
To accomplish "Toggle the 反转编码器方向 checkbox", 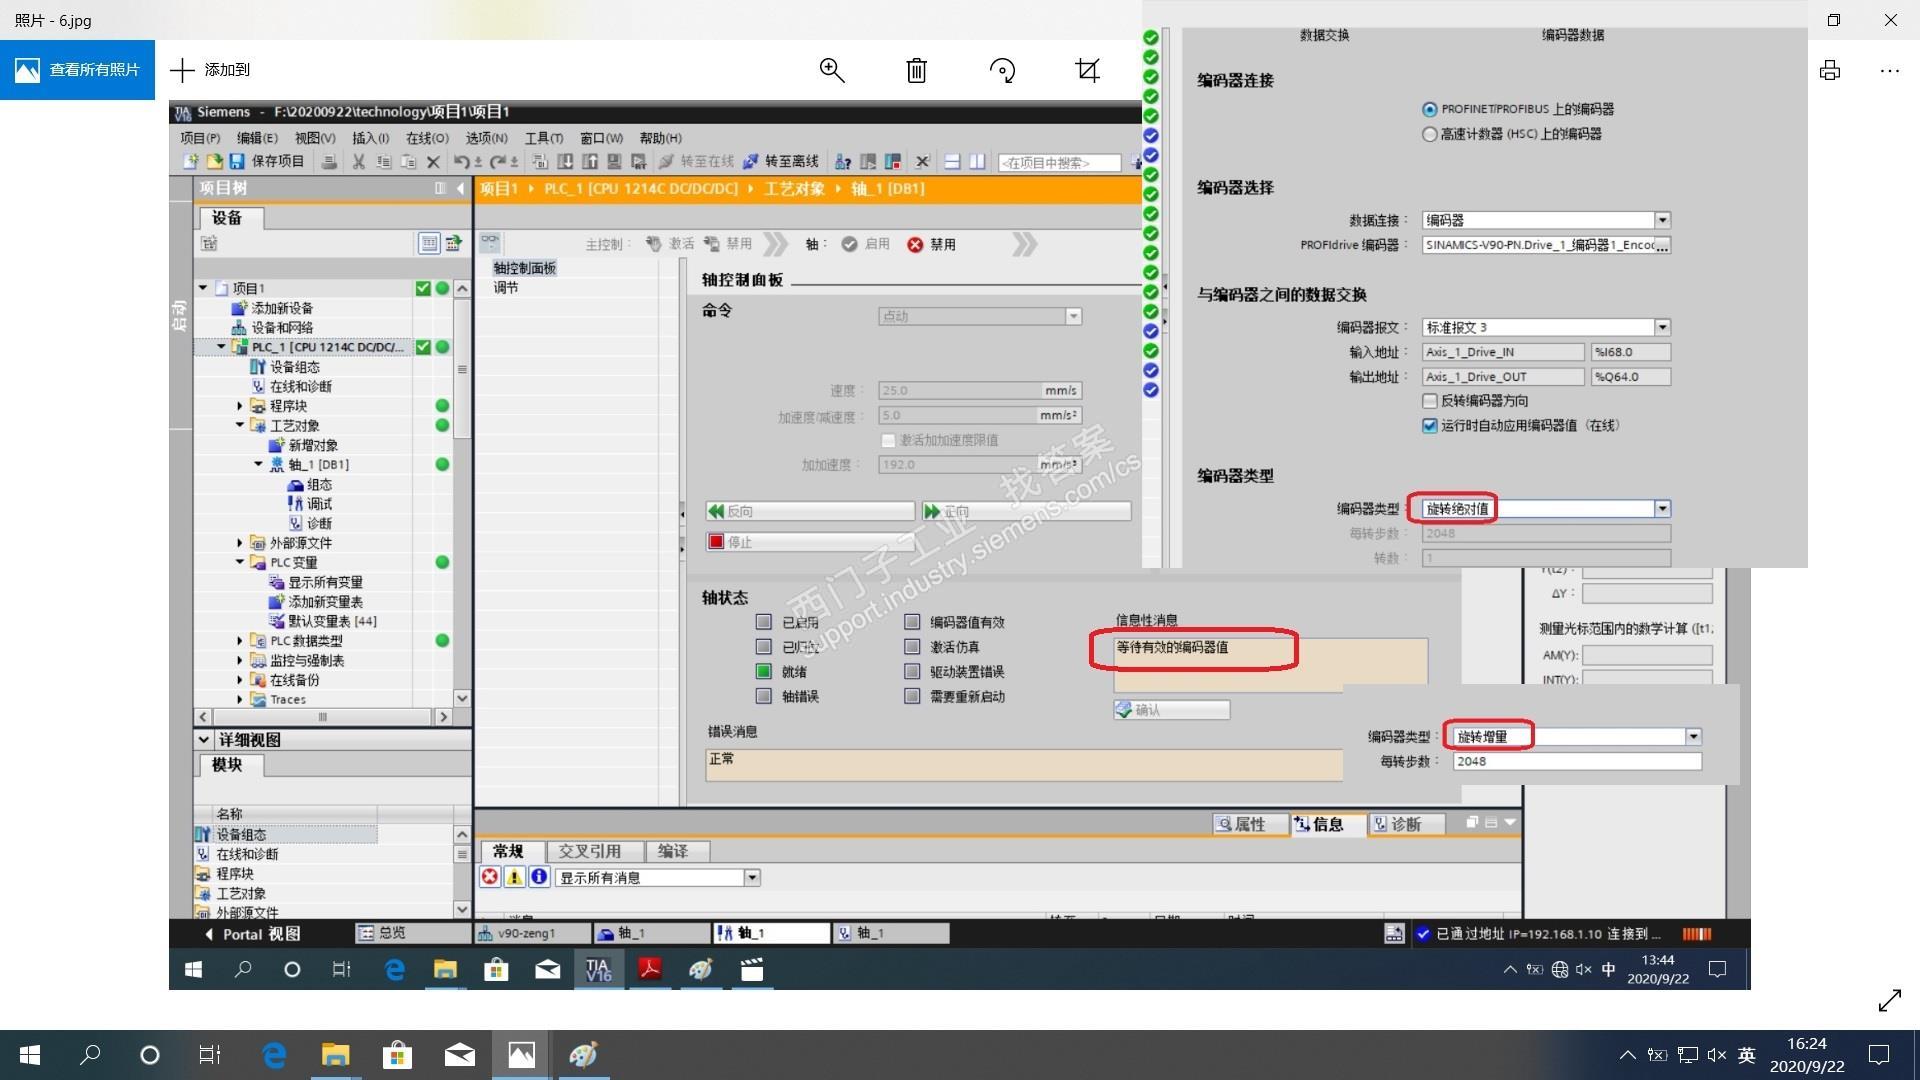I will click(1430, 401).
